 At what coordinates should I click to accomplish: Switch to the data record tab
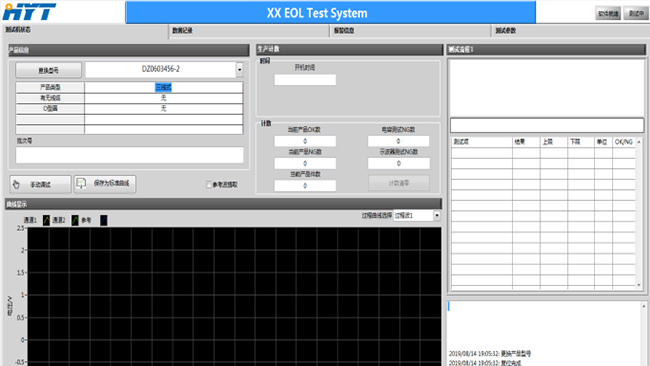click(182, 31)
